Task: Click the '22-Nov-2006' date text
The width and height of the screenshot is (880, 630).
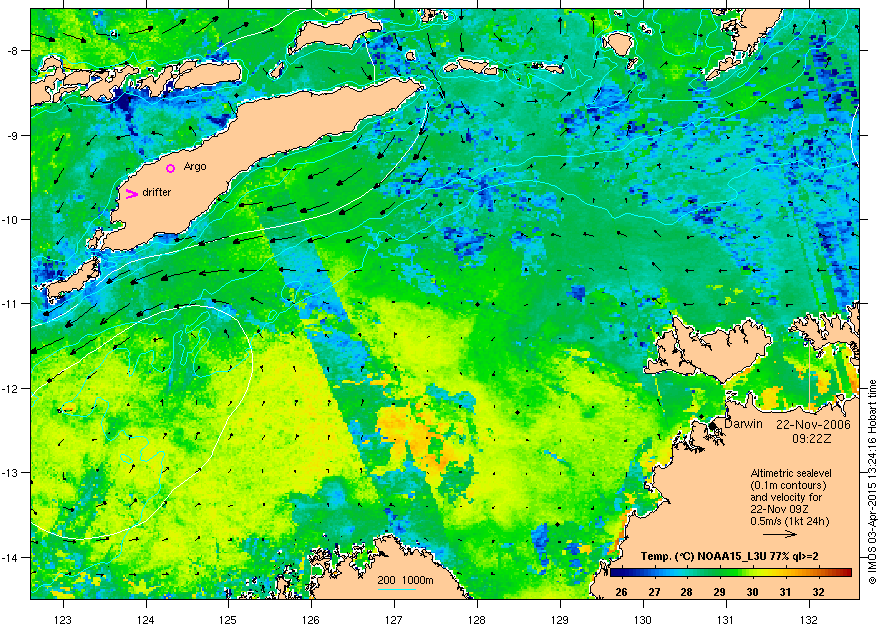Action: pyautogui.click(x=813, y=425)
